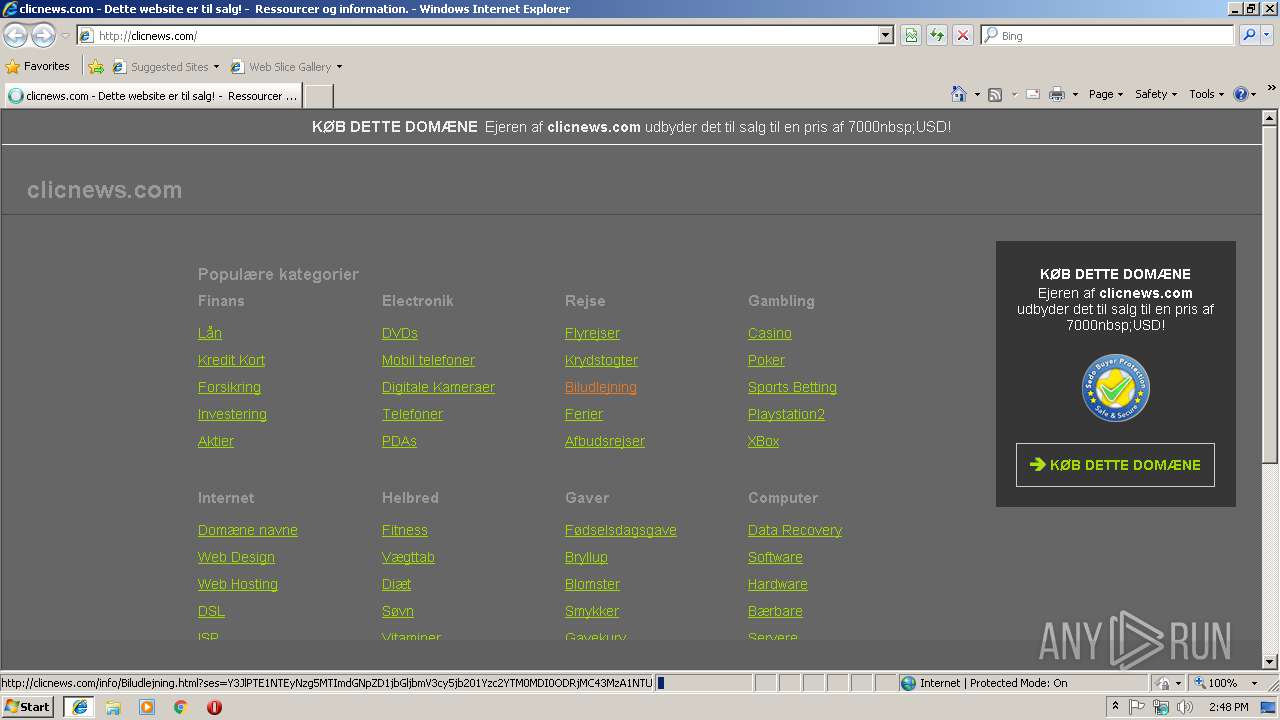This screenshot has width=1280, height=720.
Task: Click the Print icon
Action: (1057, 94)
